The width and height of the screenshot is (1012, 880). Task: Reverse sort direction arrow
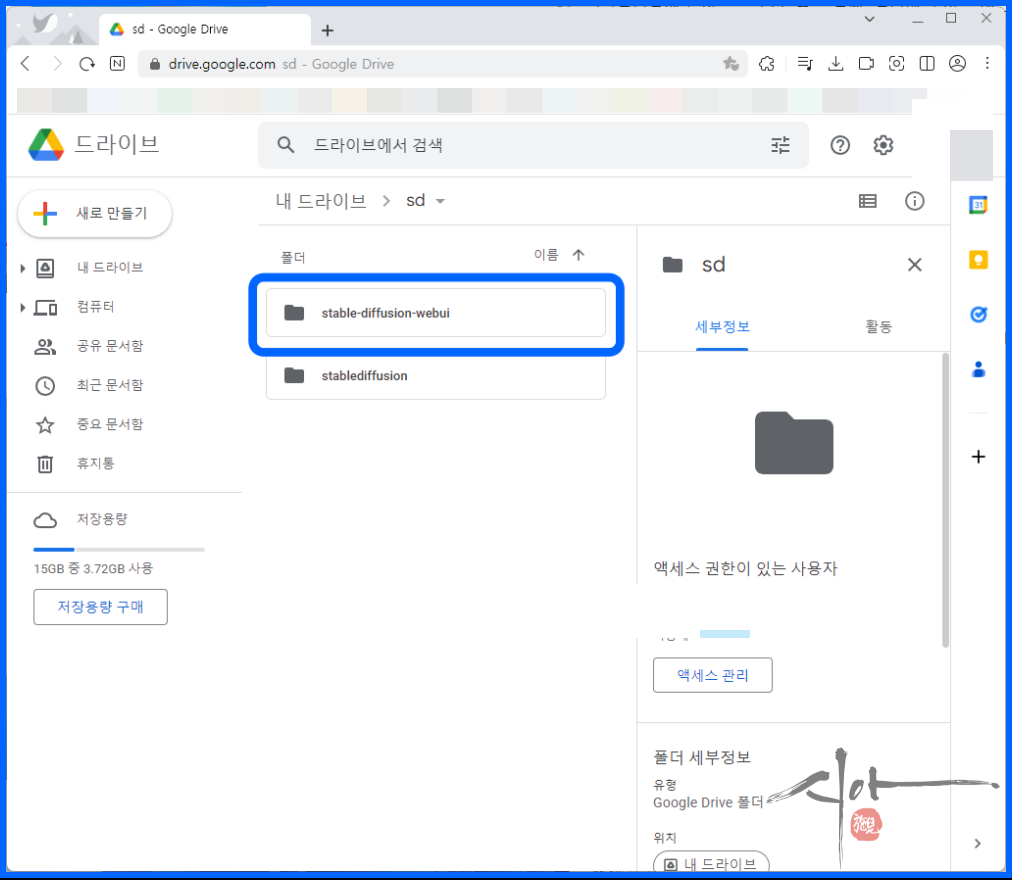(x=578, y=255)
